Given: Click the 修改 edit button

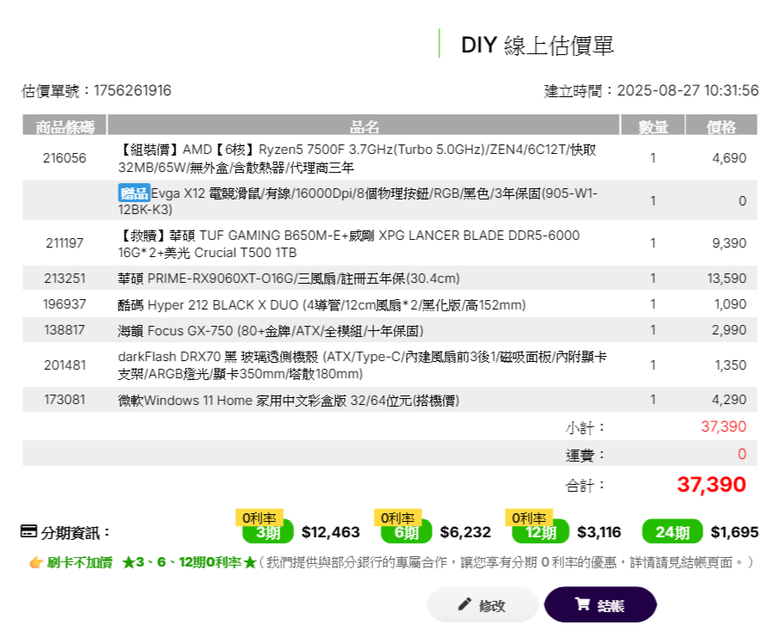Looking at the screenshot, I should pos(483,604).
